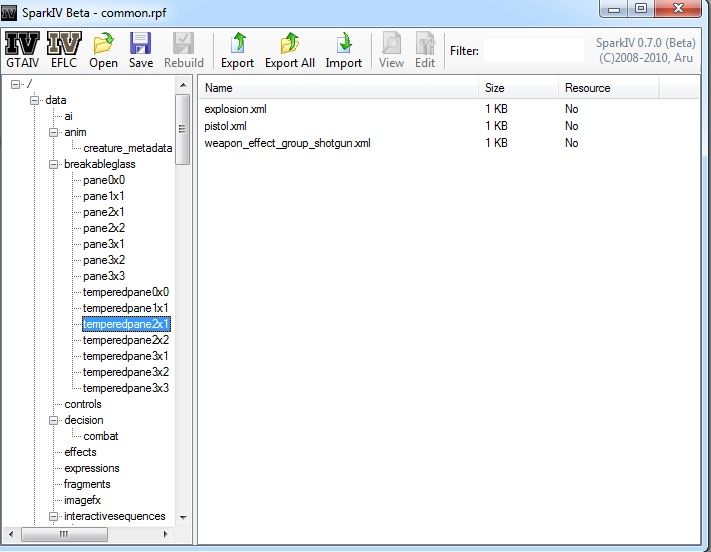This screenshot has height=552, width=711.
Task: Sort list by Resource column header
Action: pyautogui.click(x=609, y=88)
